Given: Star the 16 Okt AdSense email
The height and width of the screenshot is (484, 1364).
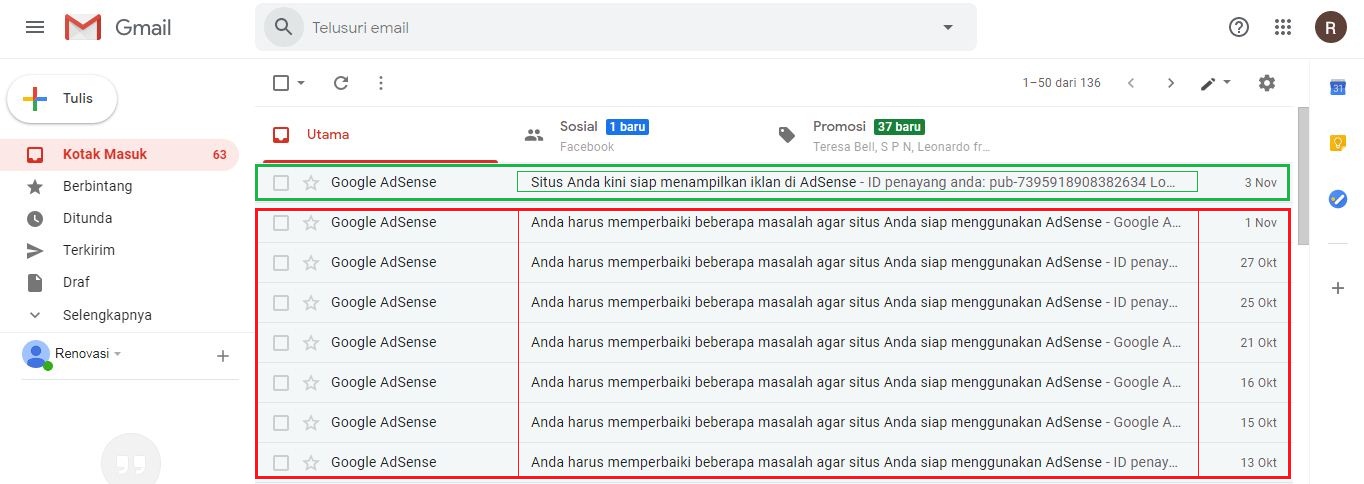Looking at the screenshot, I should [311, 382].
